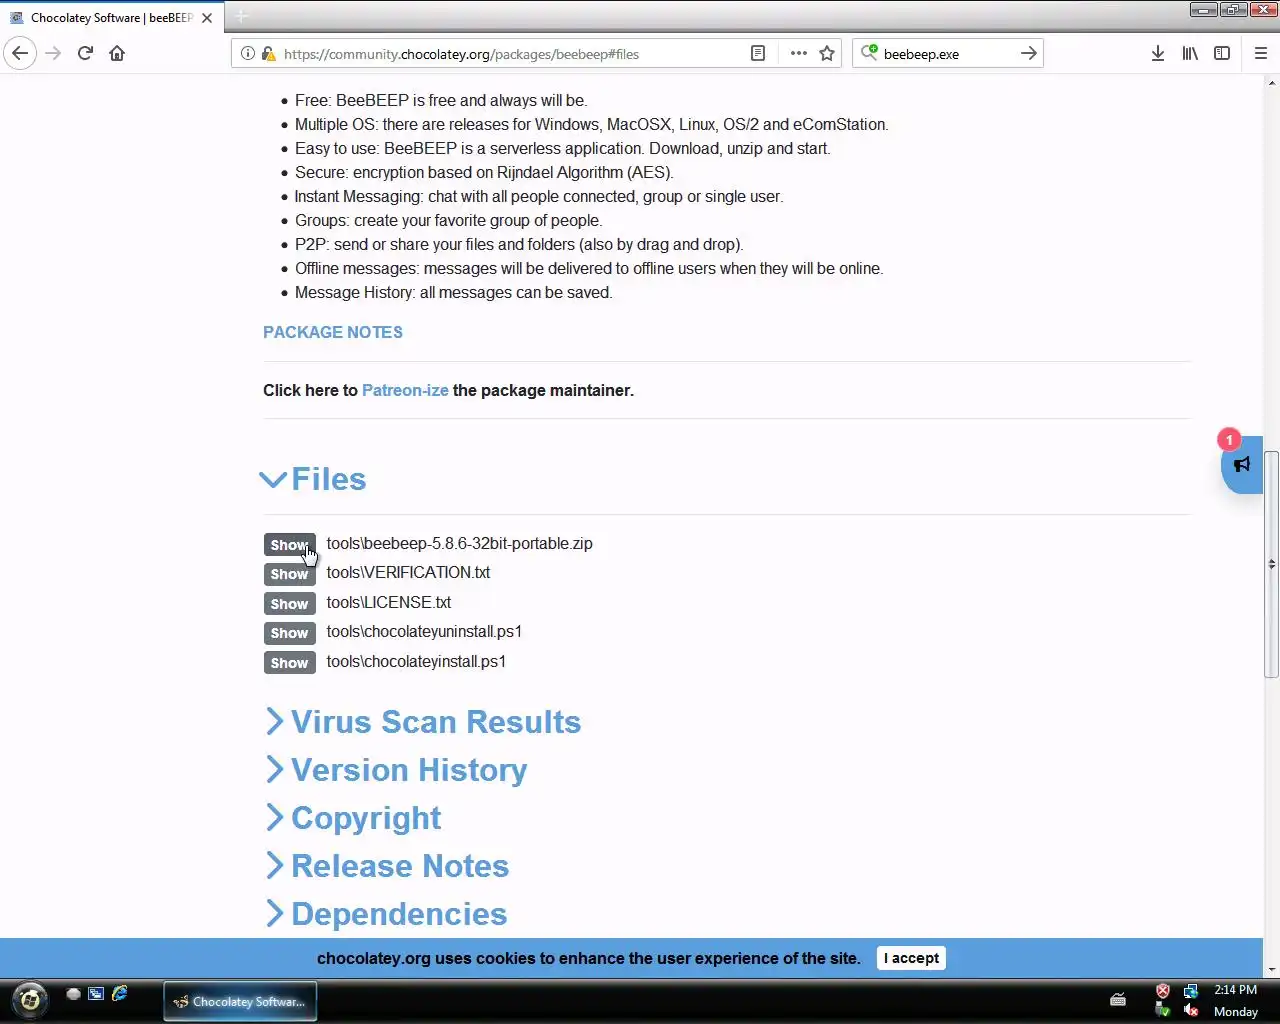Screen dimensions: 1280x1024
Task: Close the Chocolatey Software tab
Action: (x=207, y=18)
